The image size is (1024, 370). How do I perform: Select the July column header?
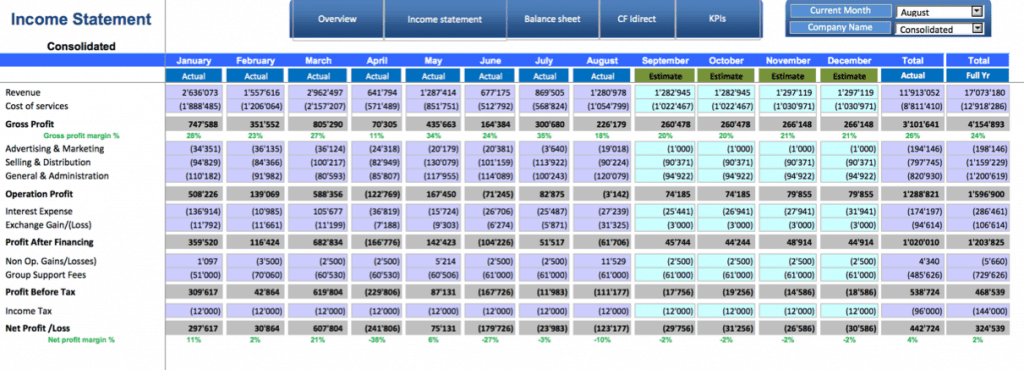coord(544,61)
